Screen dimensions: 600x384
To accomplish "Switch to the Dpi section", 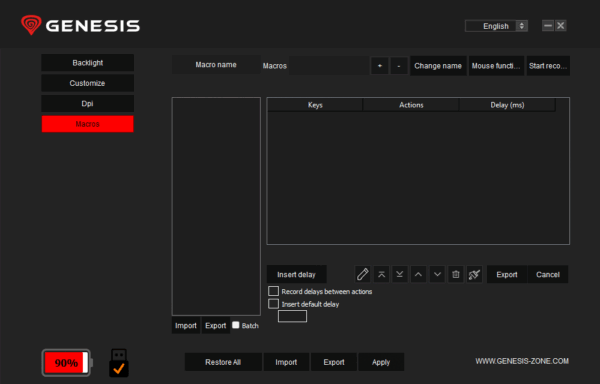I will tap(88, 104).
